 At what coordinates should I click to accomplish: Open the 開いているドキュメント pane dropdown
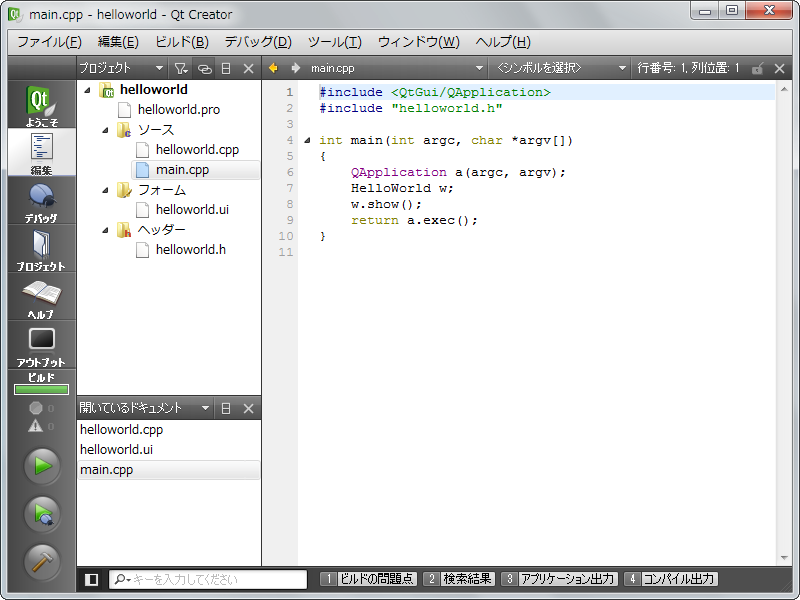pyautogui.click(x=205, y=408)
